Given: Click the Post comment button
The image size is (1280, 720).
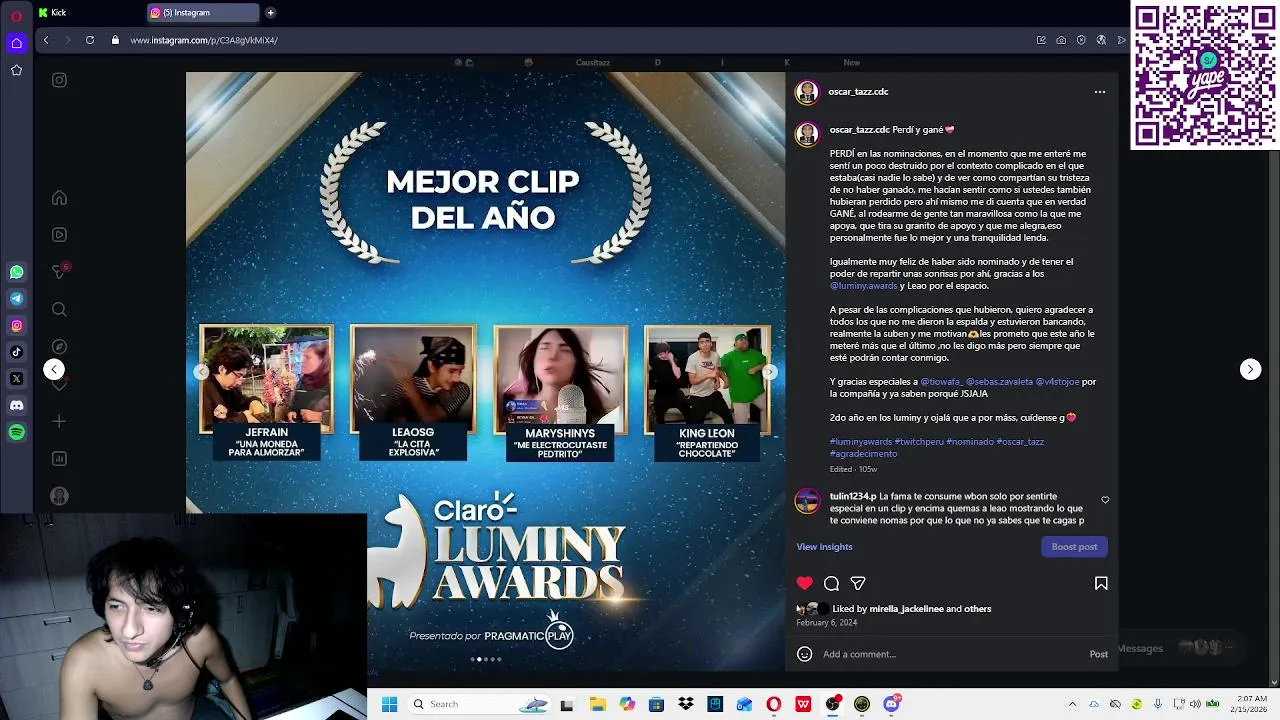Looking at the screenshot, I should [x=1098, y=654].
